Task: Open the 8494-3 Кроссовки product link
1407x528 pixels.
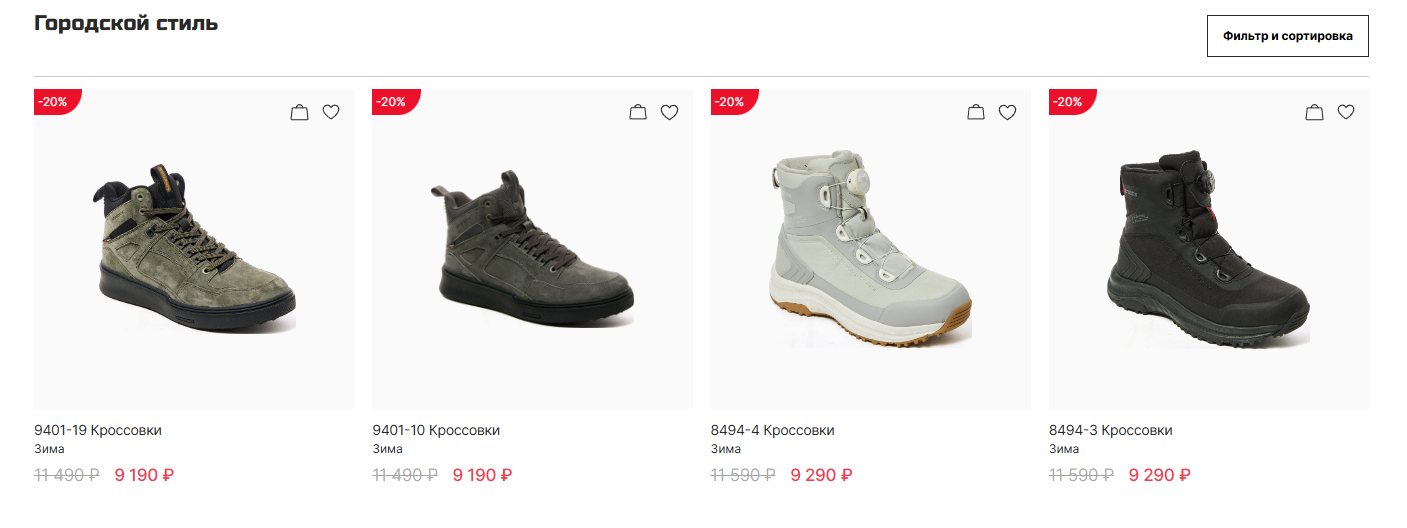Action: click(1111, 431)
